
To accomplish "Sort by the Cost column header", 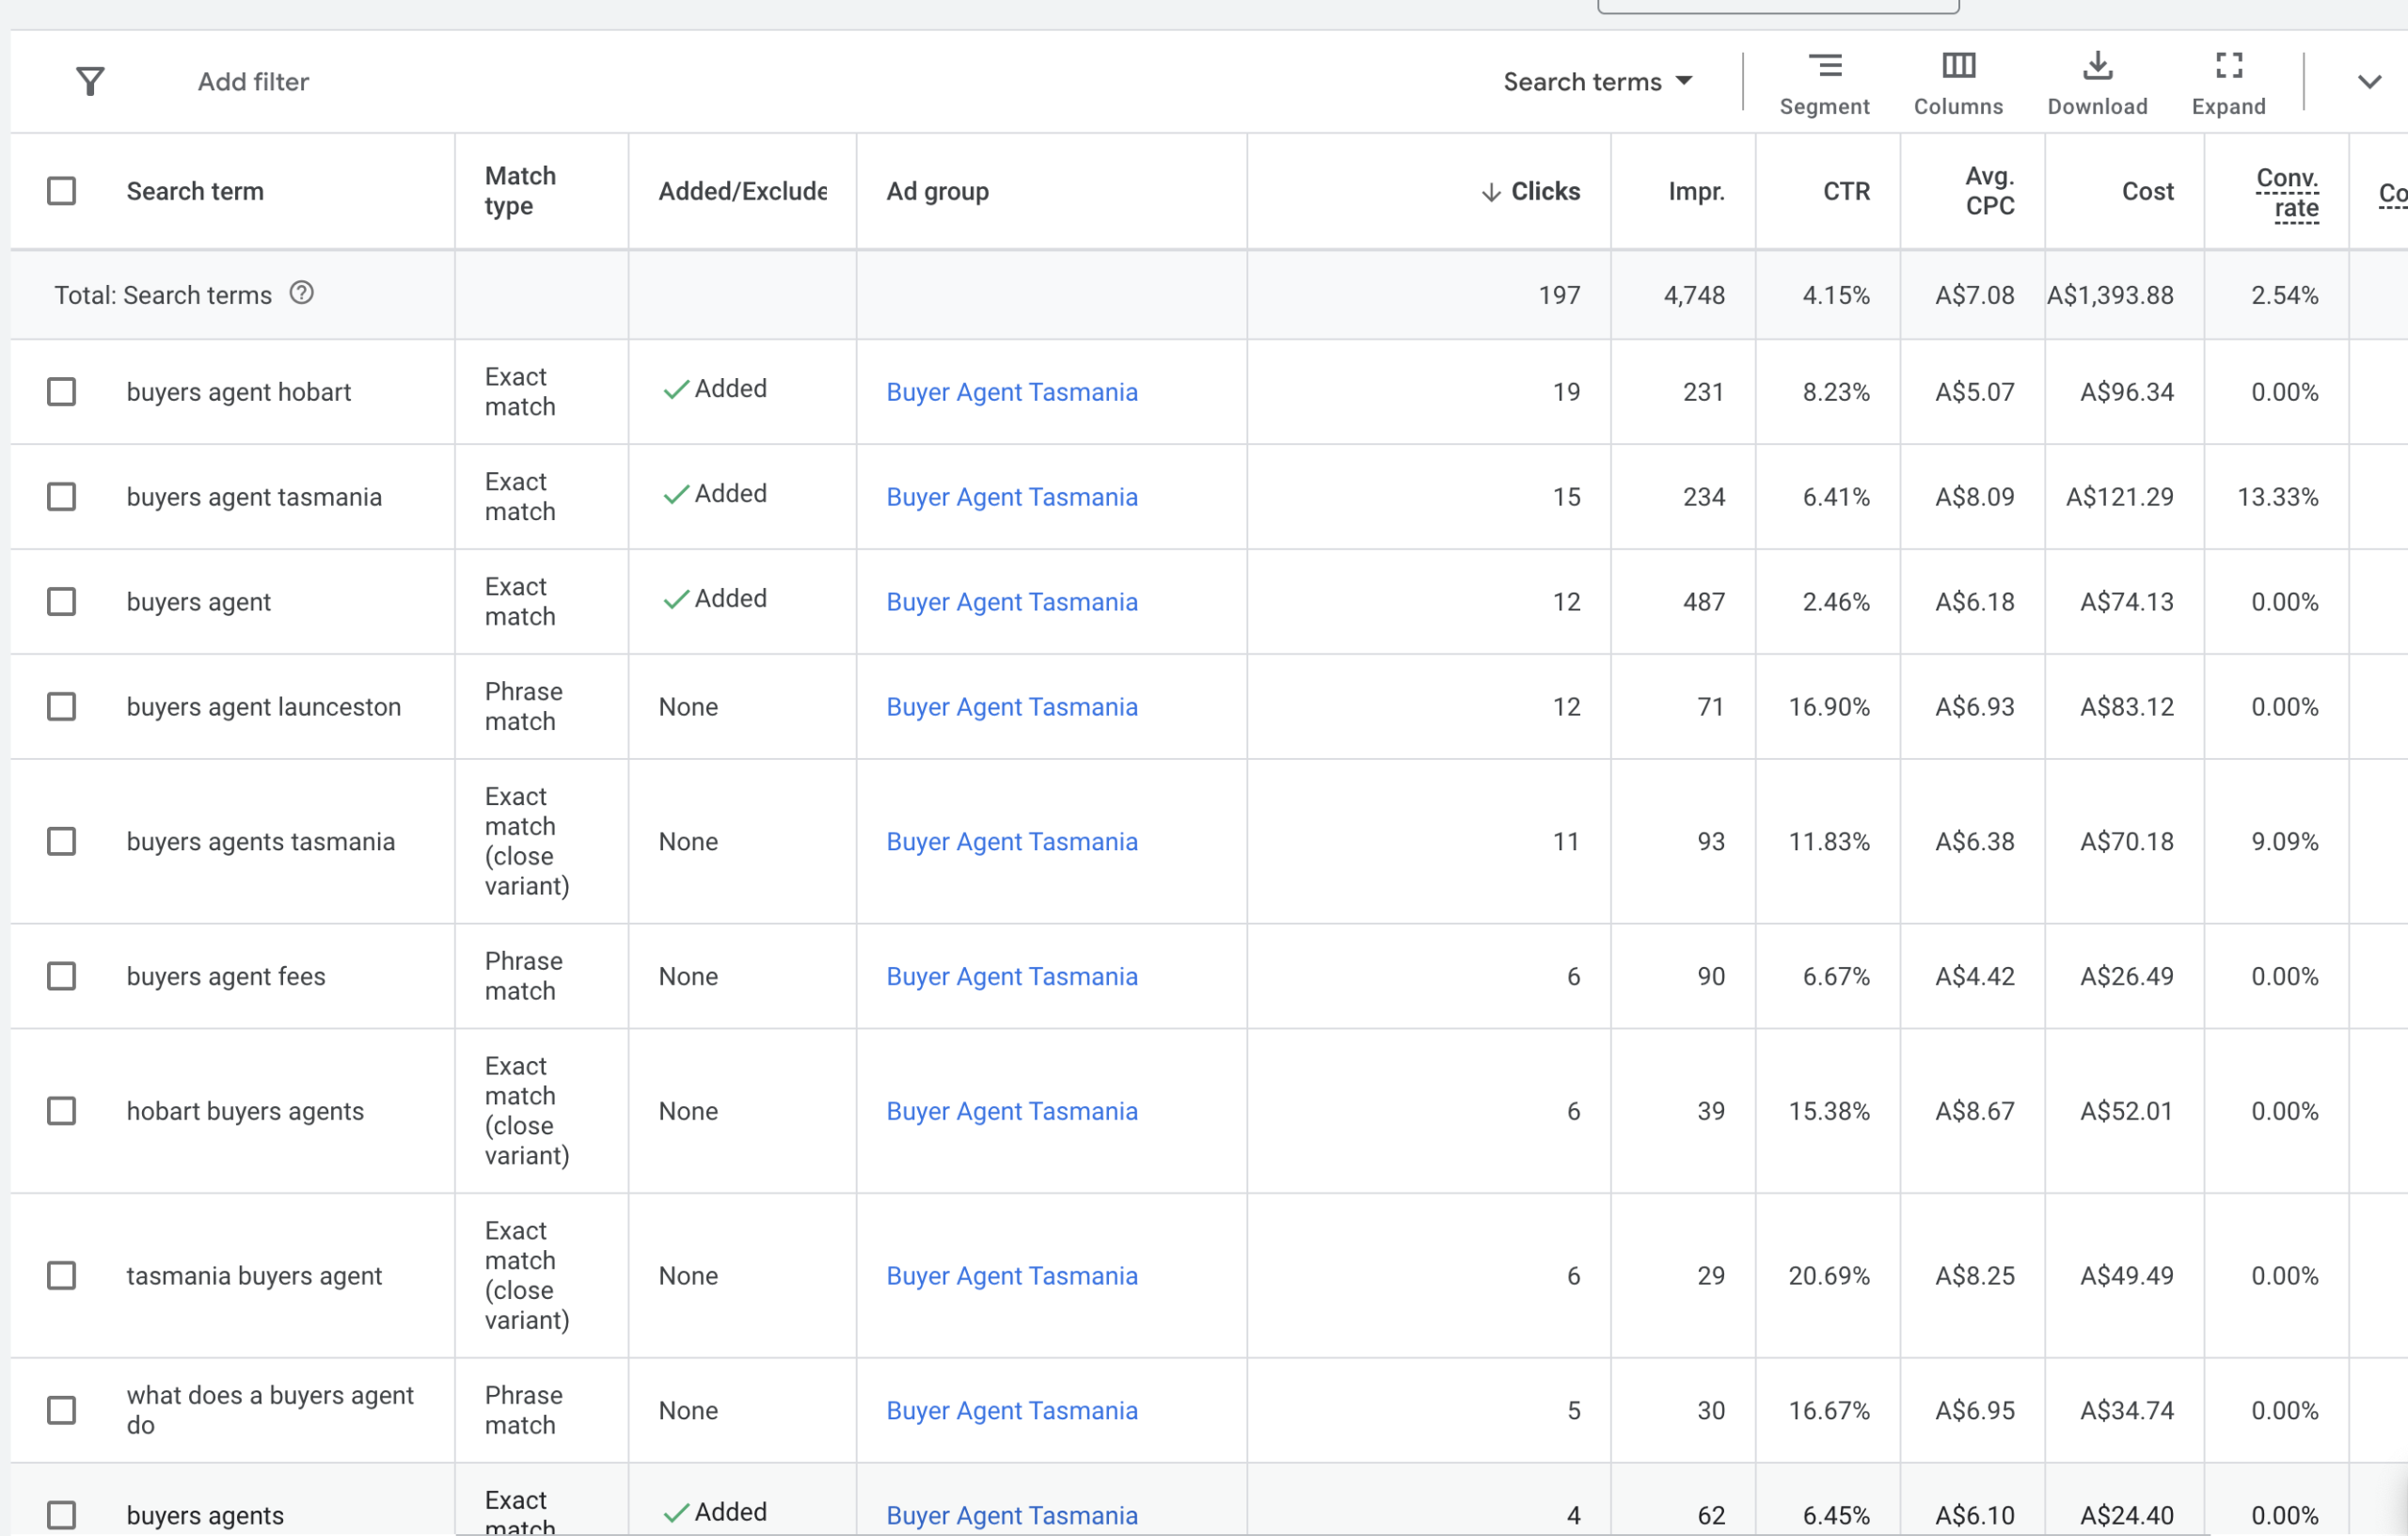I will click(2147, 192).
